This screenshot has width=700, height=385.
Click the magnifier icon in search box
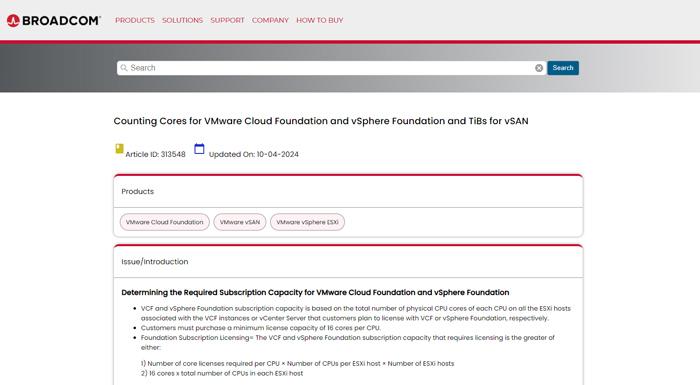click(x=124, y=68)
